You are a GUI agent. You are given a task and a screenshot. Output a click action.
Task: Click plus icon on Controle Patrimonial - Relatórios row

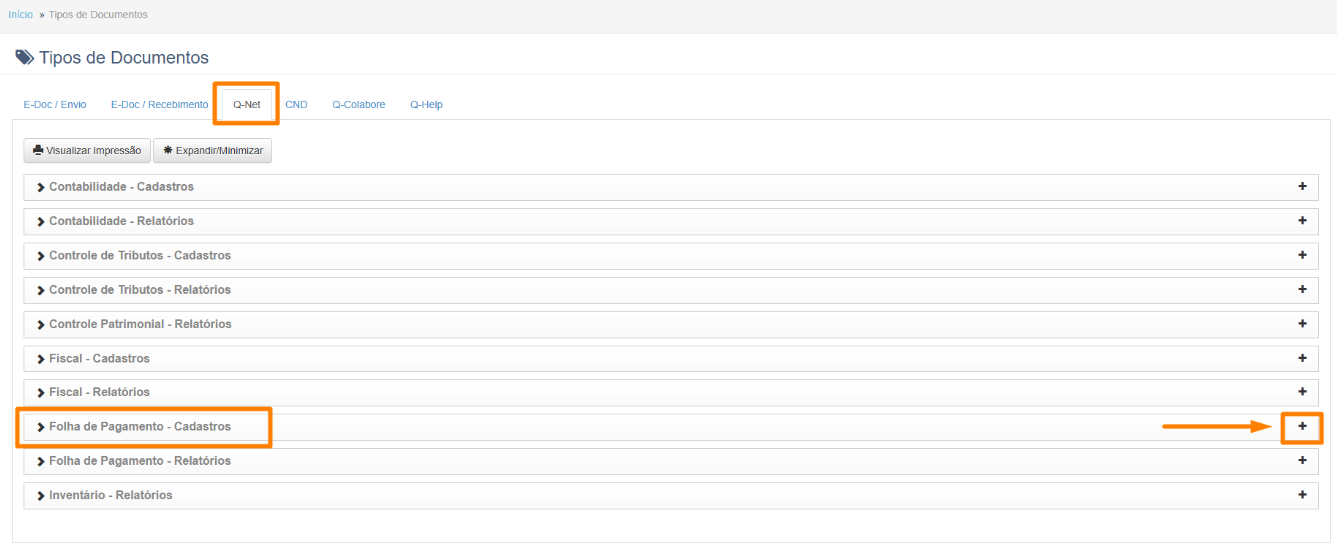pos(1302,324)
